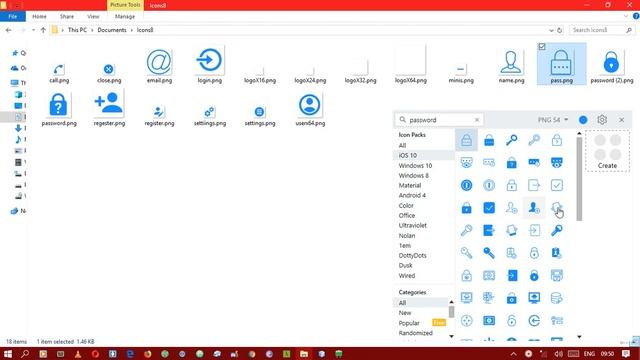
Task: Uncheck the pass.png selection checkbox
Action: coord(542,47)
